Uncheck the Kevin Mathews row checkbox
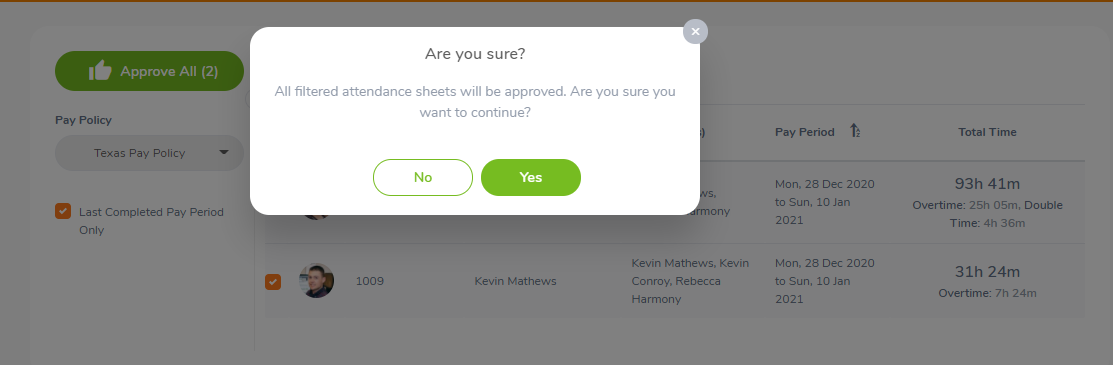Viewport: 1113px width, 365px height. point(273,282)
